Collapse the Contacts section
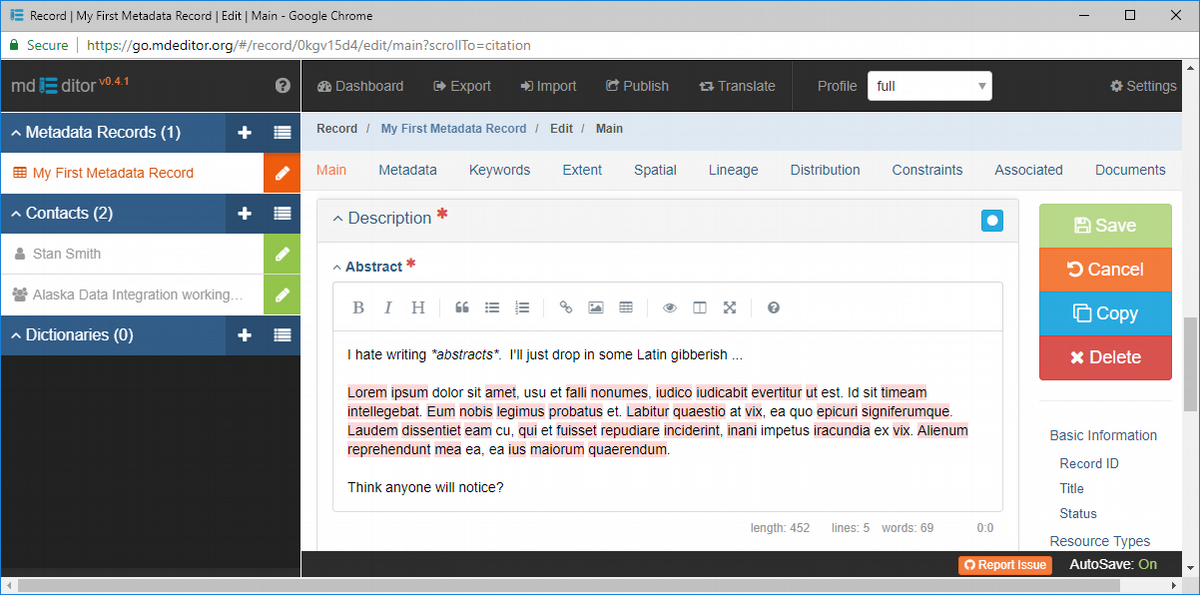This screenshot has height=595, width=1200. pyautogui.click(x=16, y=213)
